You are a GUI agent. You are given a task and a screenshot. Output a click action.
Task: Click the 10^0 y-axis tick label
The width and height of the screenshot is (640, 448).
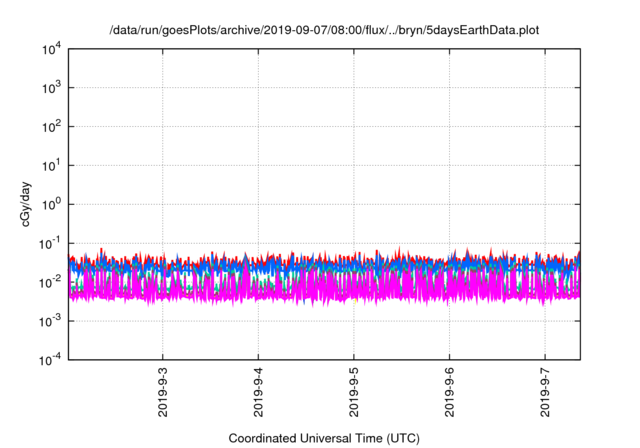[52, 204]
